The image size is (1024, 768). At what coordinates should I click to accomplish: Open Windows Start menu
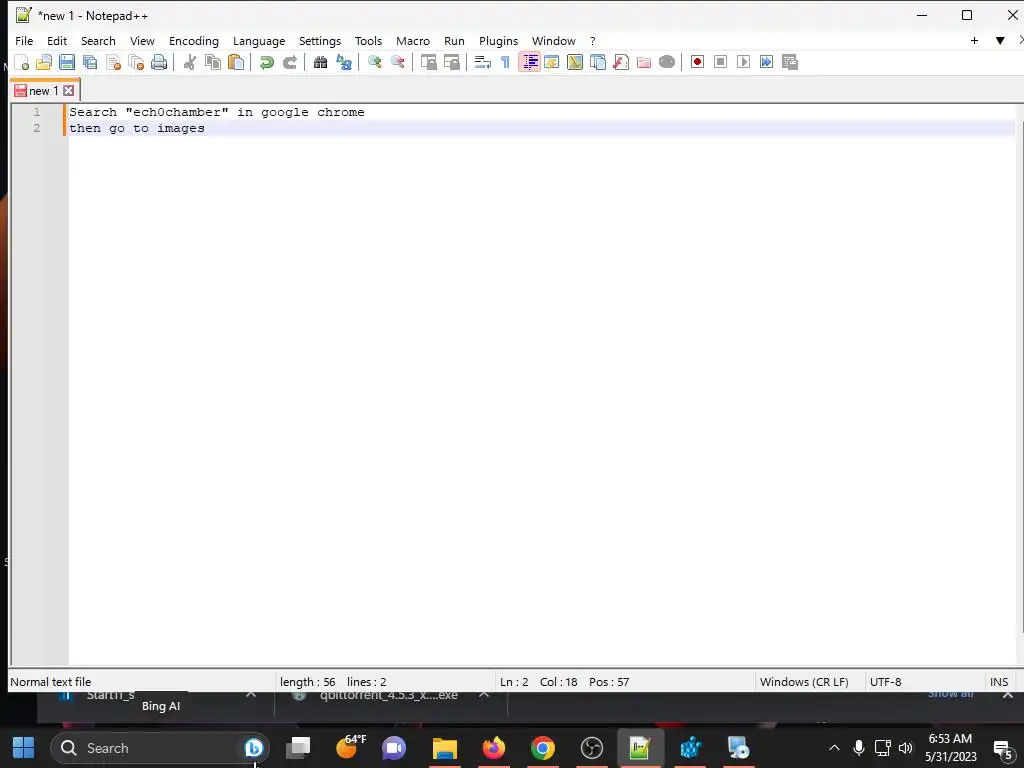[24, 748]
